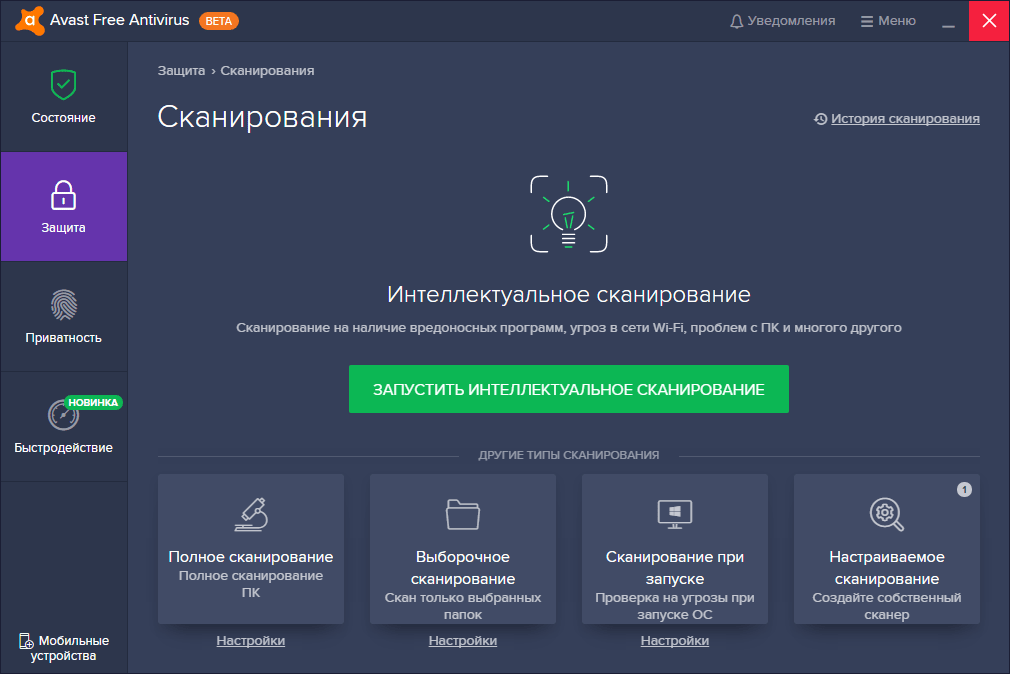Click the Создайте собственный сканер description
The image size is (1010, 674).
click(x=887, y=606)
